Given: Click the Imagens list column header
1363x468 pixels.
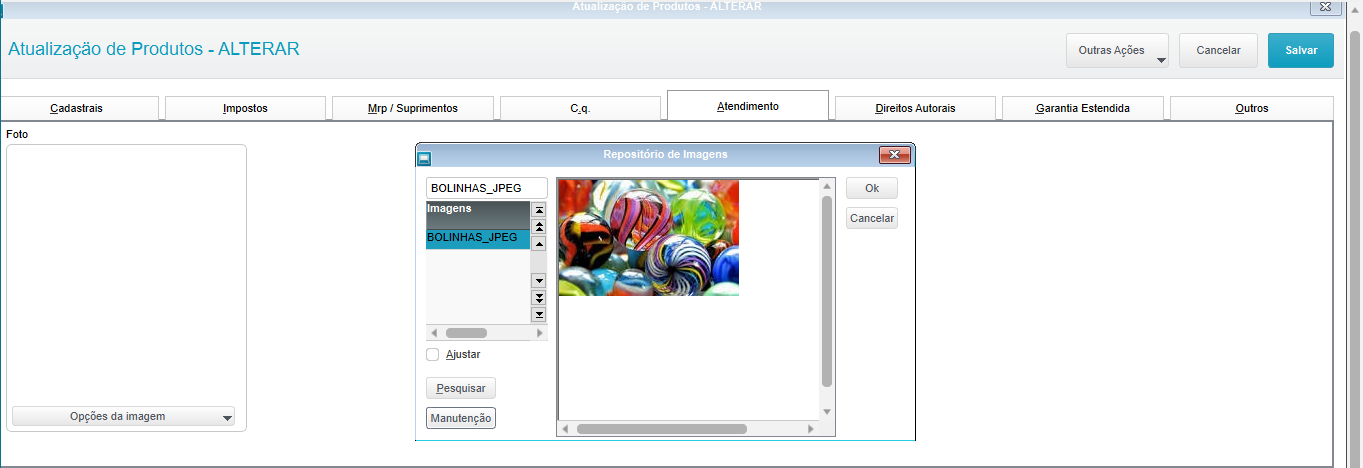Looking at the screenshot, I should pyautogui.click(x=478, y=215).
